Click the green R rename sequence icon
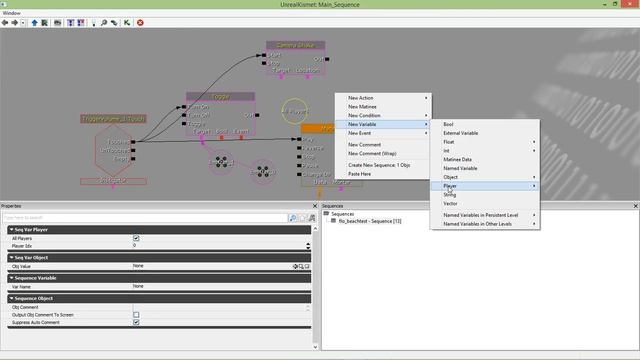Viewport: 640px width, 360px height. click(44, 23)
